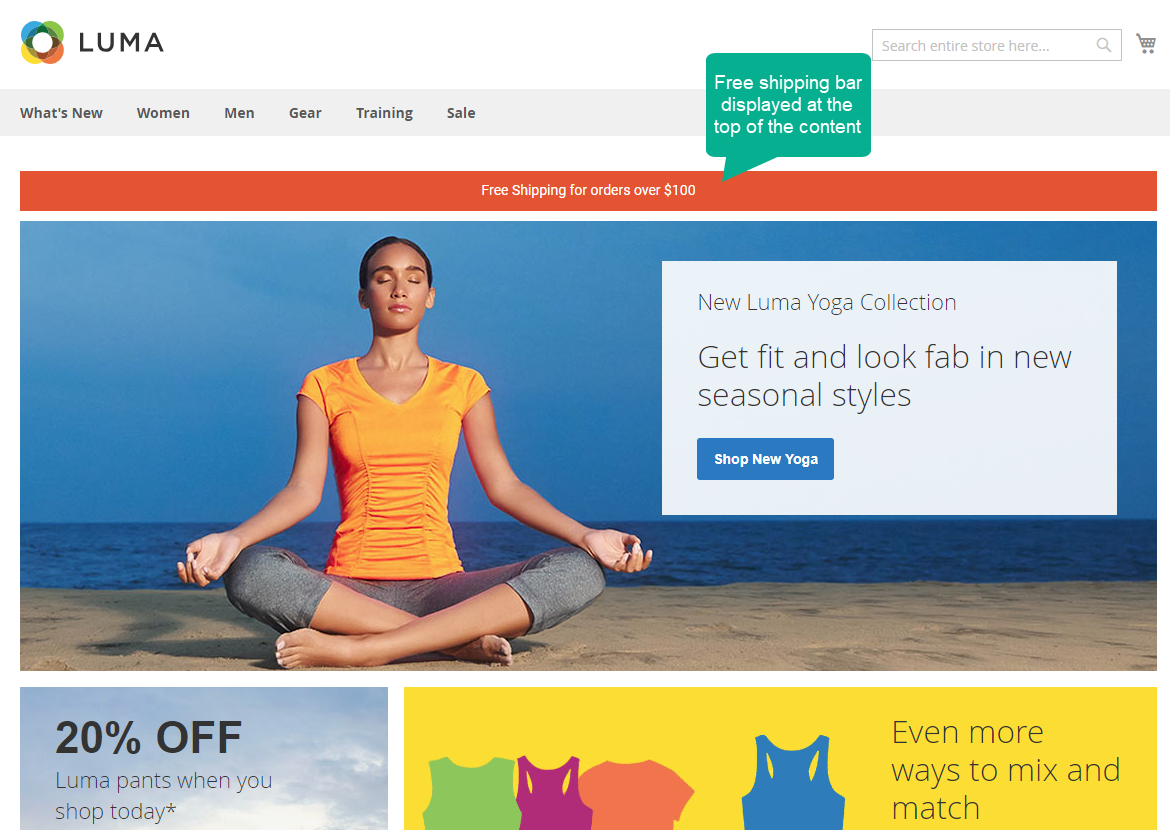The height and width of the screenshot is (830, 1170).
Task: Focus the store search field
Action: click(x=985, y=46)
